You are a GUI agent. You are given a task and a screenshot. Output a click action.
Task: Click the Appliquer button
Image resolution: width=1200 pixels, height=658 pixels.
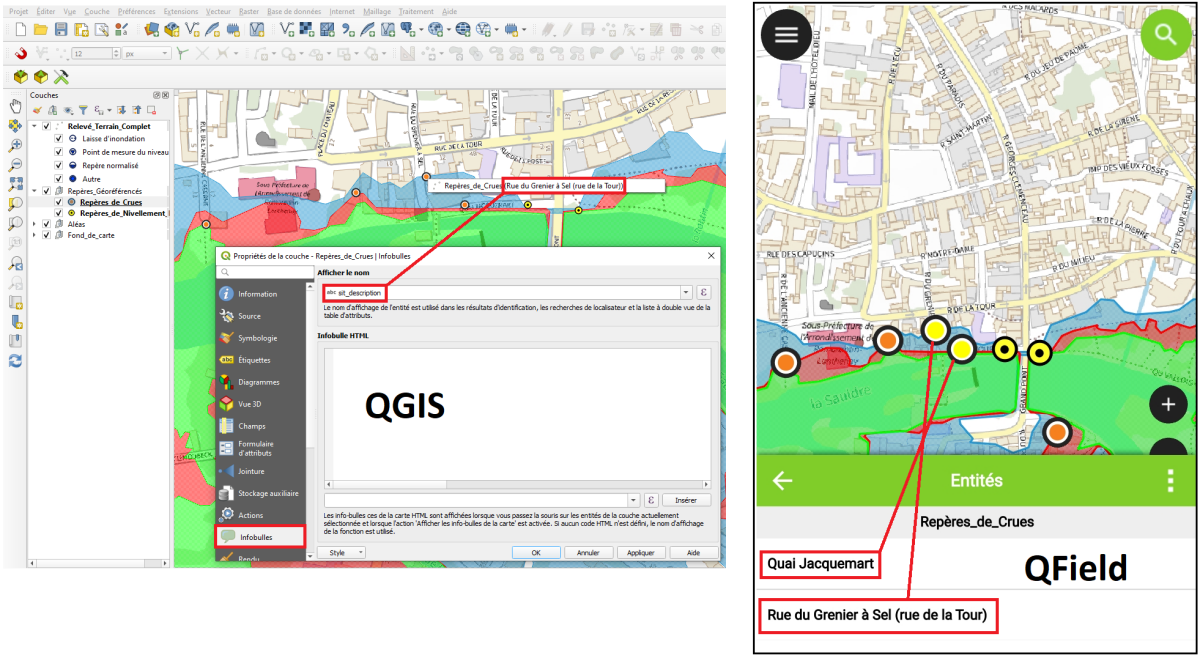coord(641,552)
